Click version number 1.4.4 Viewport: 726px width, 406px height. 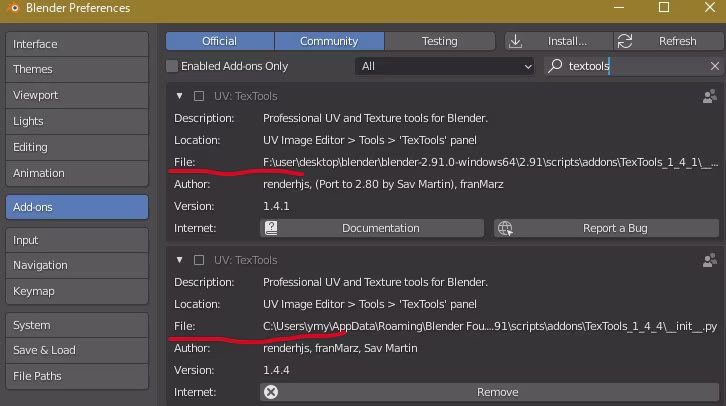click(x=276, y=370)
